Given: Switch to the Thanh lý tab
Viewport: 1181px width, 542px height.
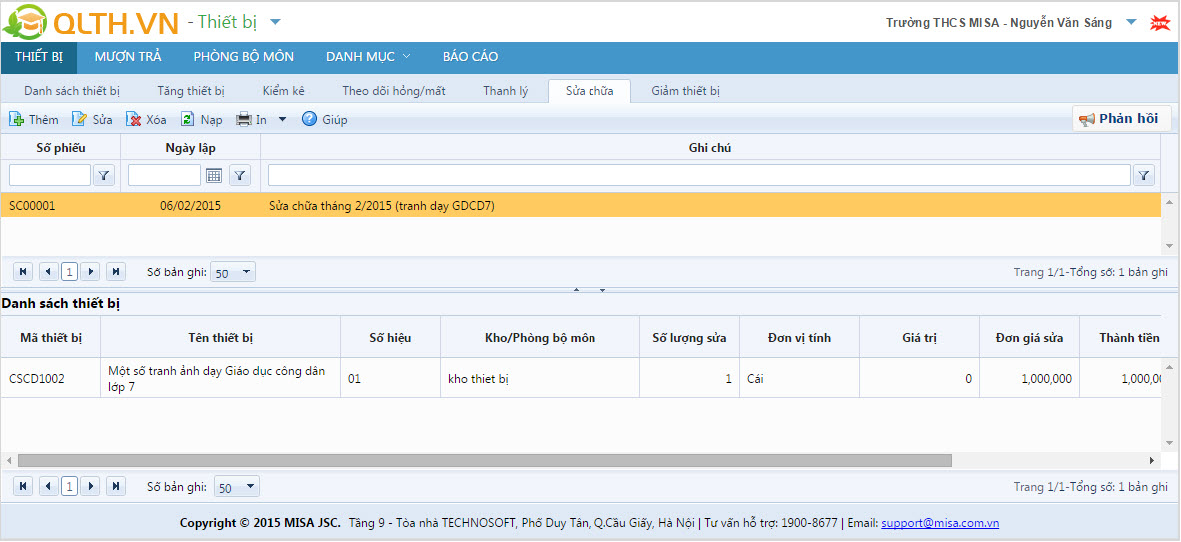Looking at the screenshot, I should [505, 91].
